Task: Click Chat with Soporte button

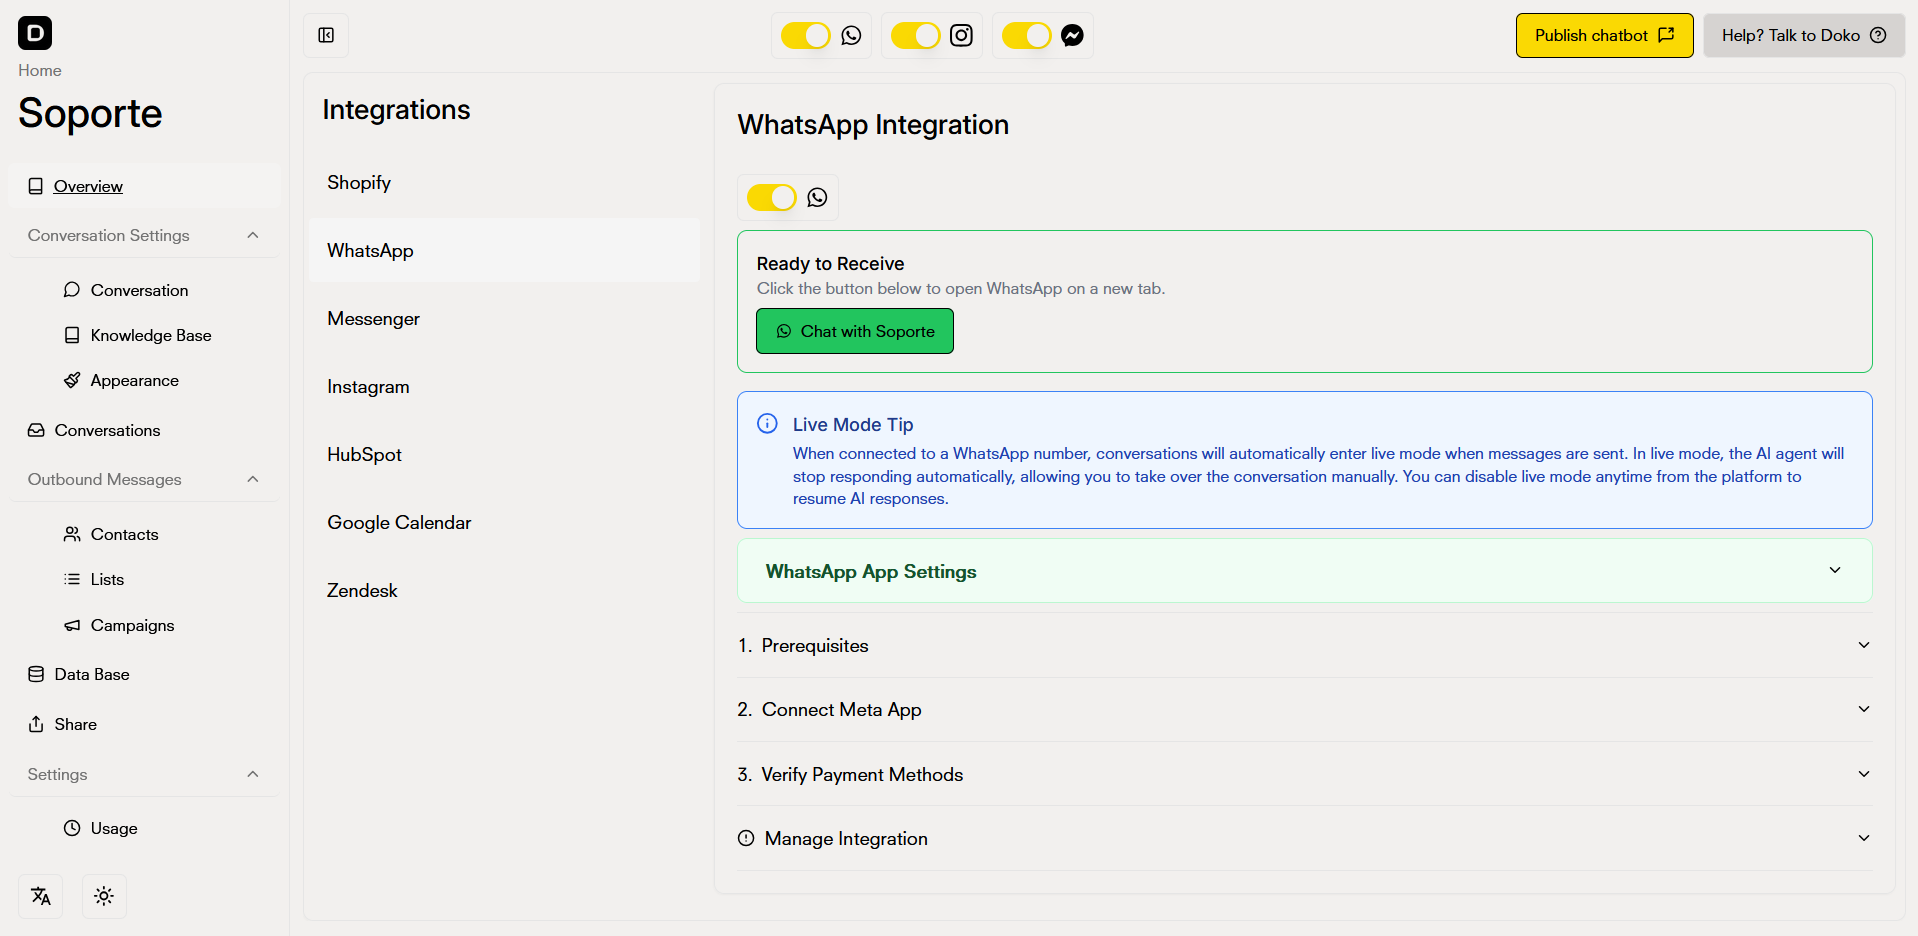Action: point(855,331)
